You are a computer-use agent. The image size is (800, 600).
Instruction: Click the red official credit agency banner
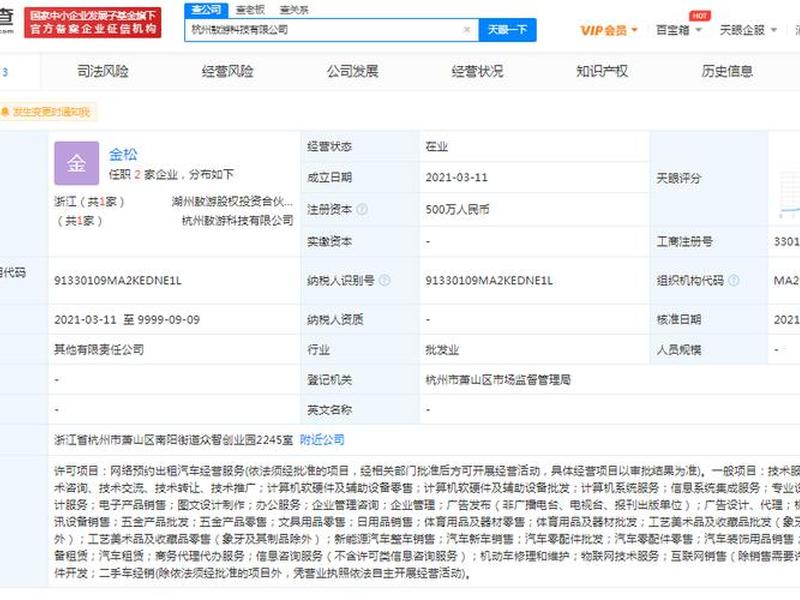pos(93,22)
